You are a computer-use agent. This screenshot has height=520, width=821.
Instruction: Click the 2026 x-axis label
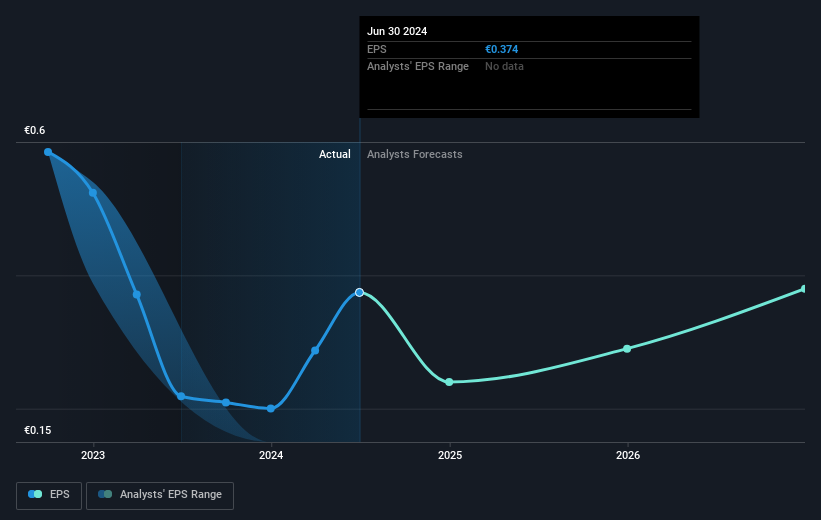pos(628,455)
